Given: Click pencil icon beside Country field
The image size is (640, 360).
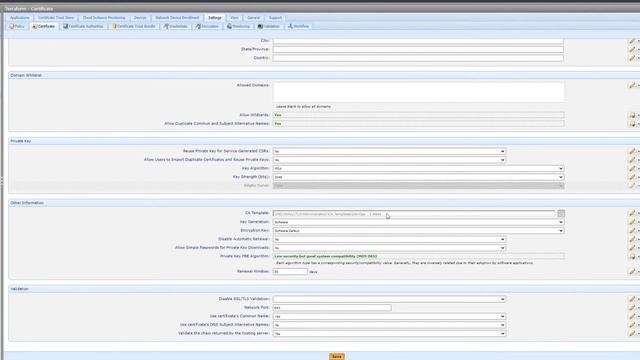Looking at the screenshot, I should click(x=632, y=58).
